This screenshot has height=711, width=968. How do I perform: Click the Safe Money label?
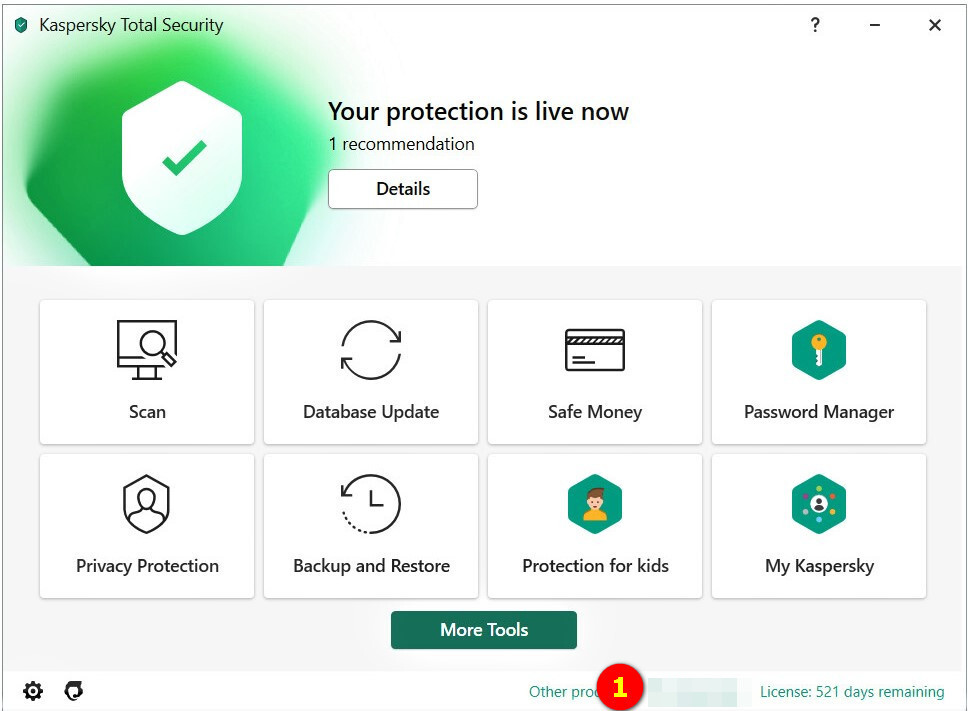[x=595, y=412]
